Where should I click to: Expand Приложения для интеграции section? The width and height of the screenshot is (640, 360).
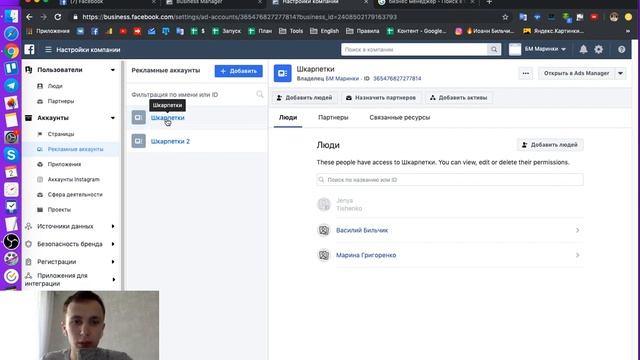point(113,280)
